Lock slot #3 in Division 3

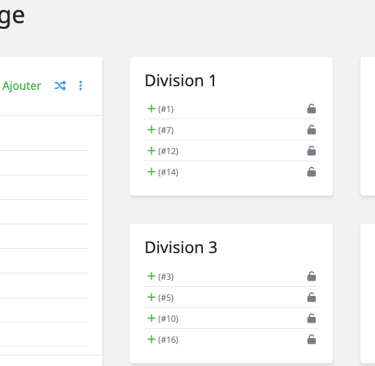(x=311, y=276)
